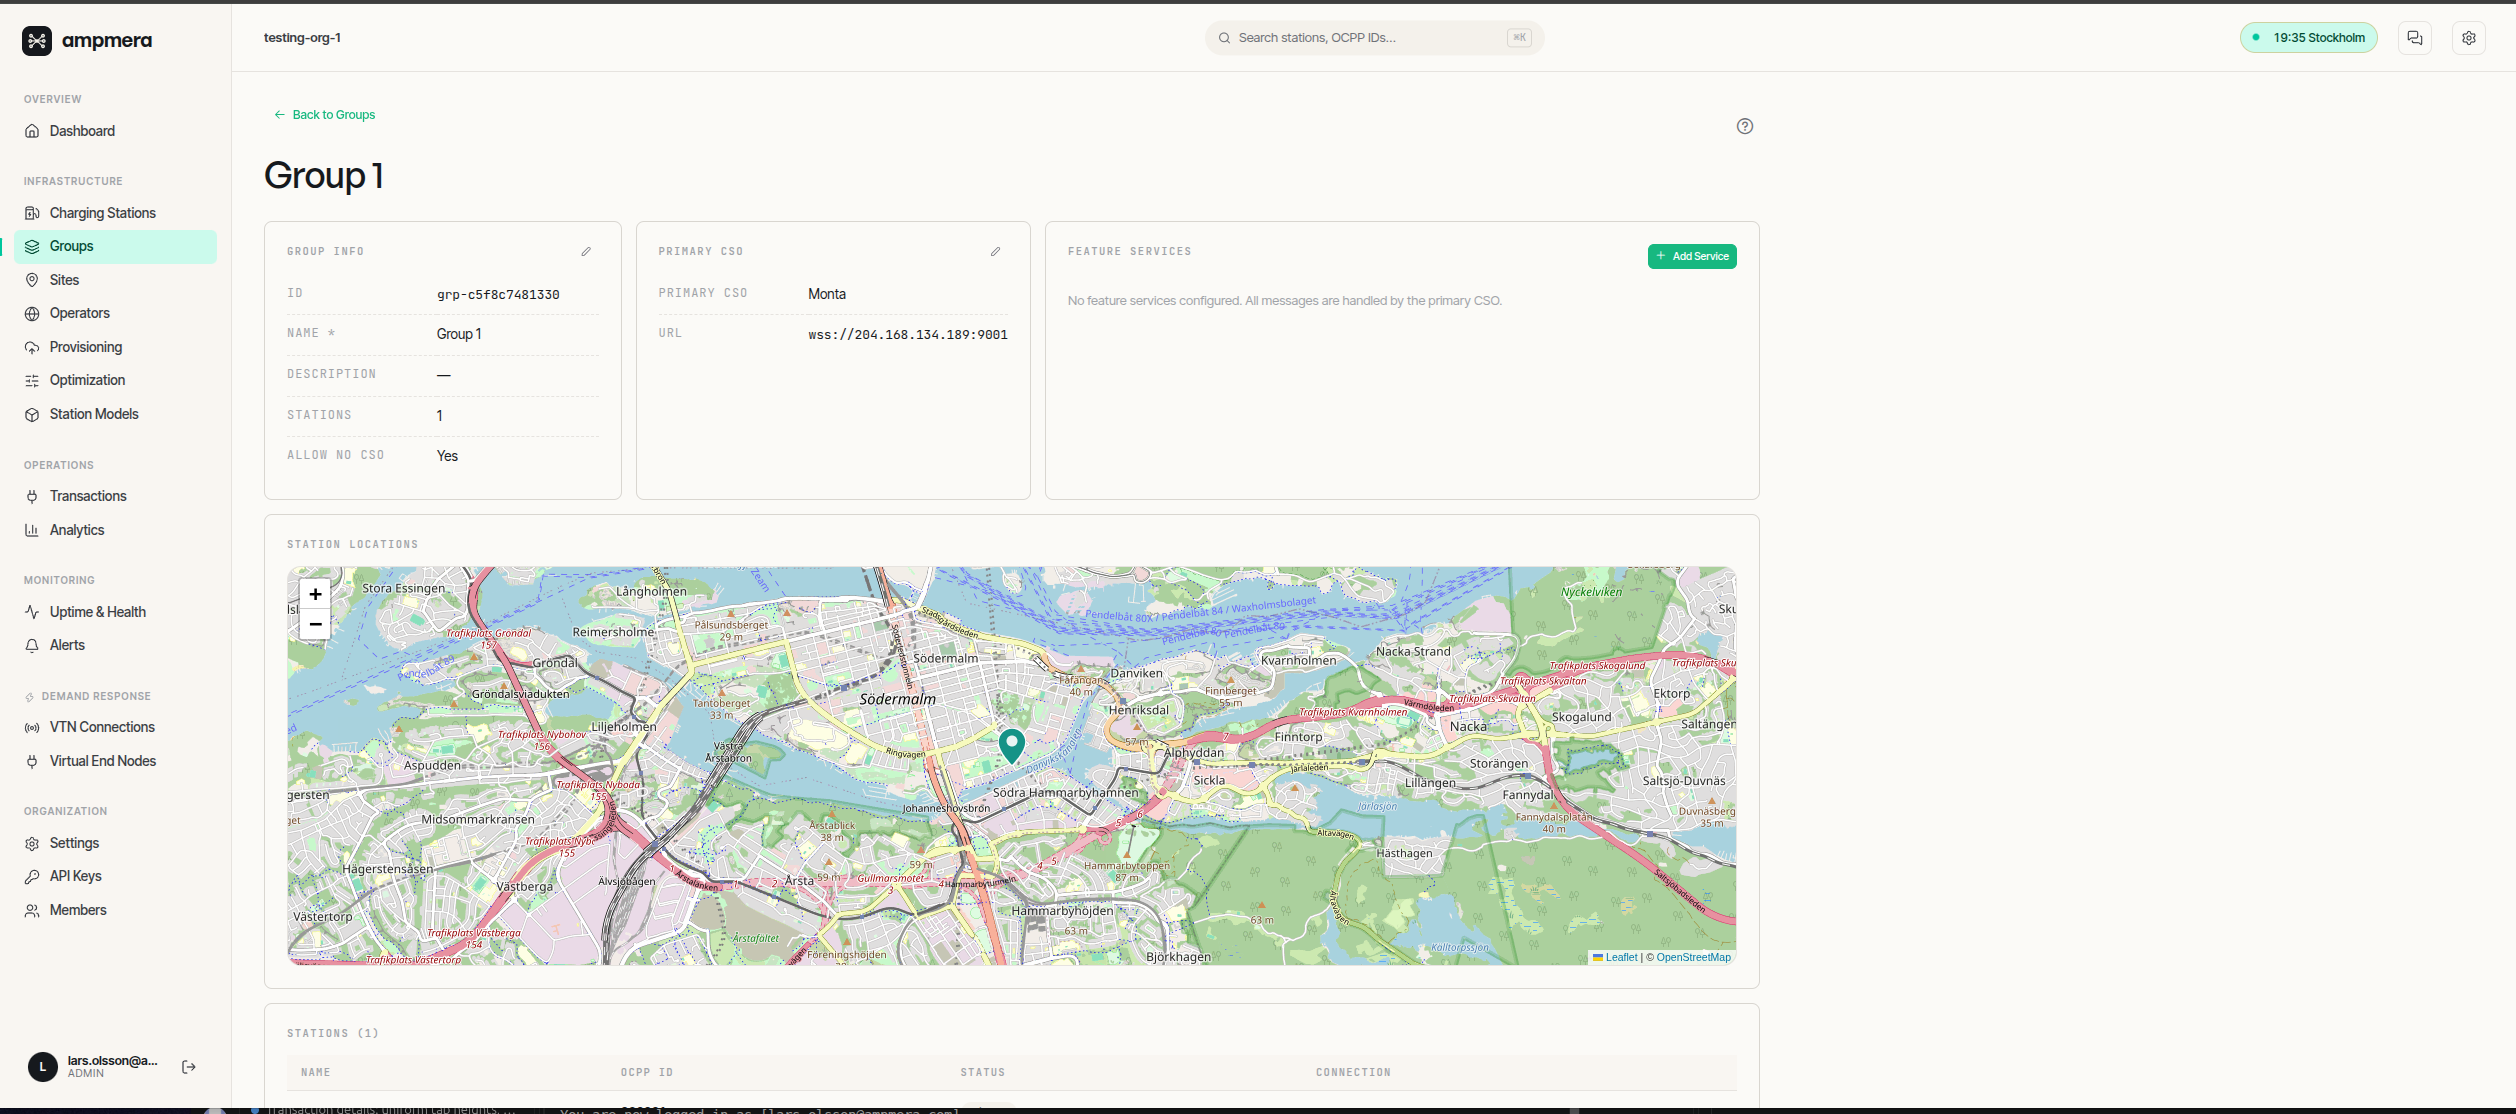Image resolution: width=2516 pixels, height=1114 pixels.
Task: Open the Provisioning page
Action: click(85, 347)
